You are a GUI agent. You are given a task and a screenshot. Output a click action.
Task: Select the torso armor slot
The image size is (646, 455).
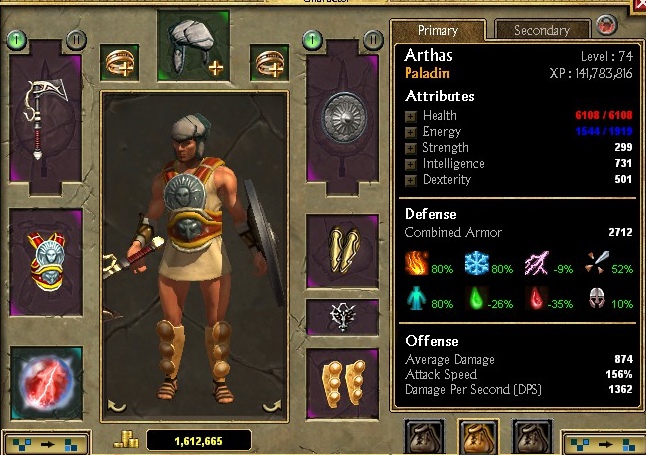46,262
